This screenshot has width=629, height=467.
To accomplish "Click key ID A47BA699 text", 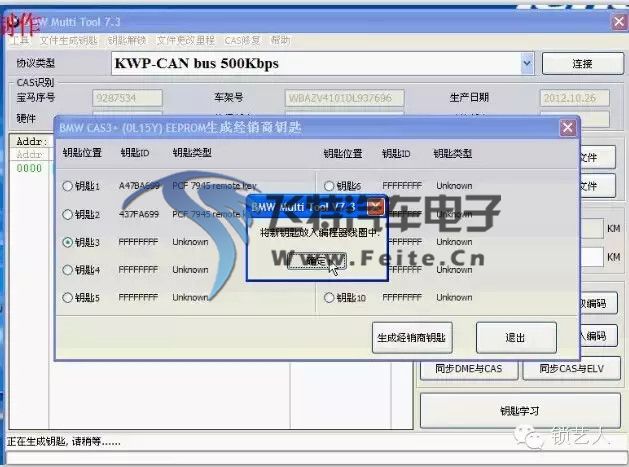I will coord(139,186).
